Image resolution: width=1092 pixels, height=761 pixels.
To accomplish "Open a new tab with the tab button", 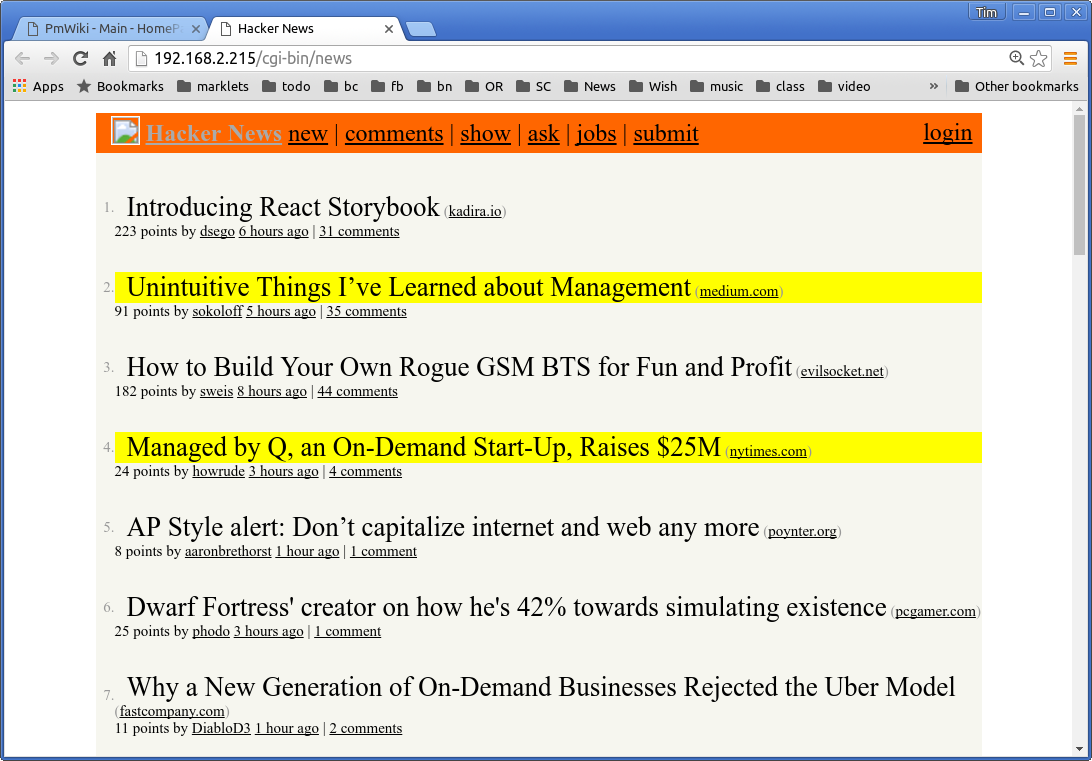I will tap(421, 29).
